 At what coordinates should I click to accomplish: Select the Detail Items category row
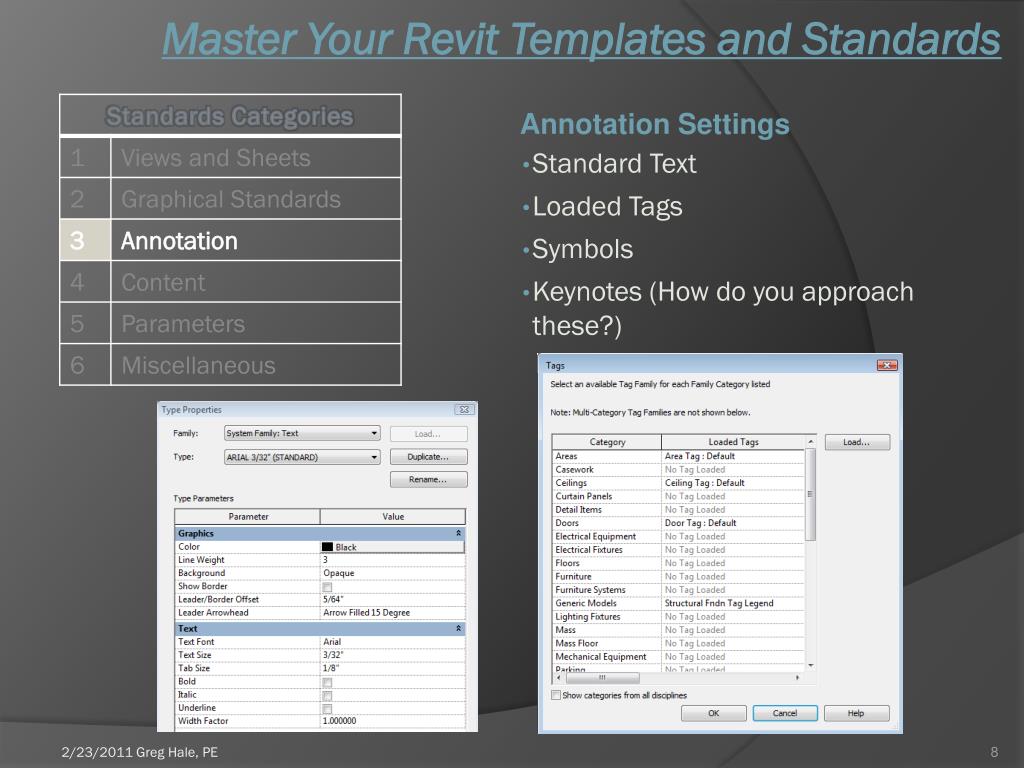click(679, 509)
